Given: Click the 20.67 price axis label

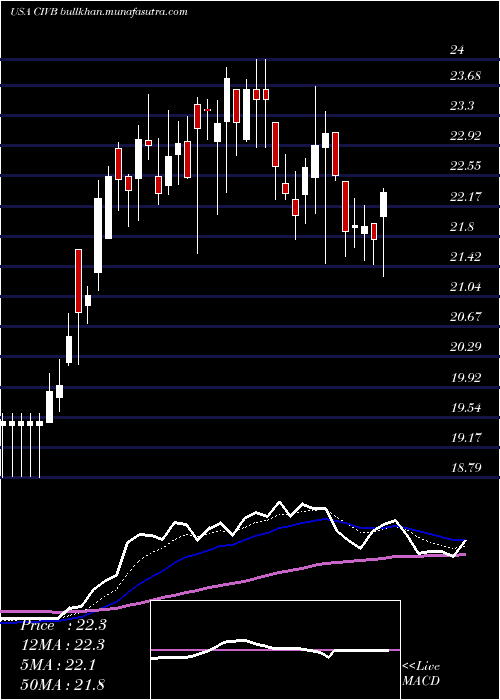Looking at the screenshot, I should pos(465,317).
